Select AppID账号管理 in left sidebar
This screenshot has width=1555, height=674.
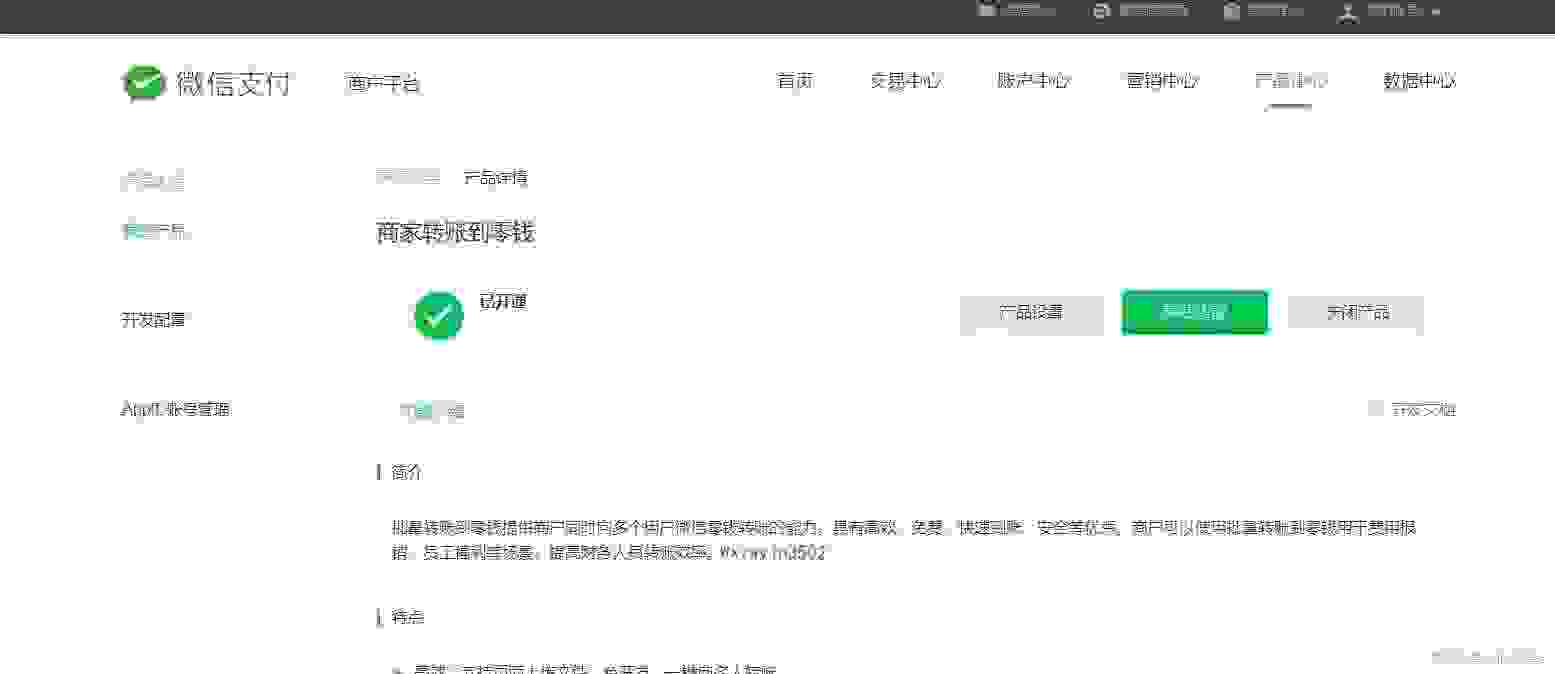pyautogui.click(x=176, y=409)
